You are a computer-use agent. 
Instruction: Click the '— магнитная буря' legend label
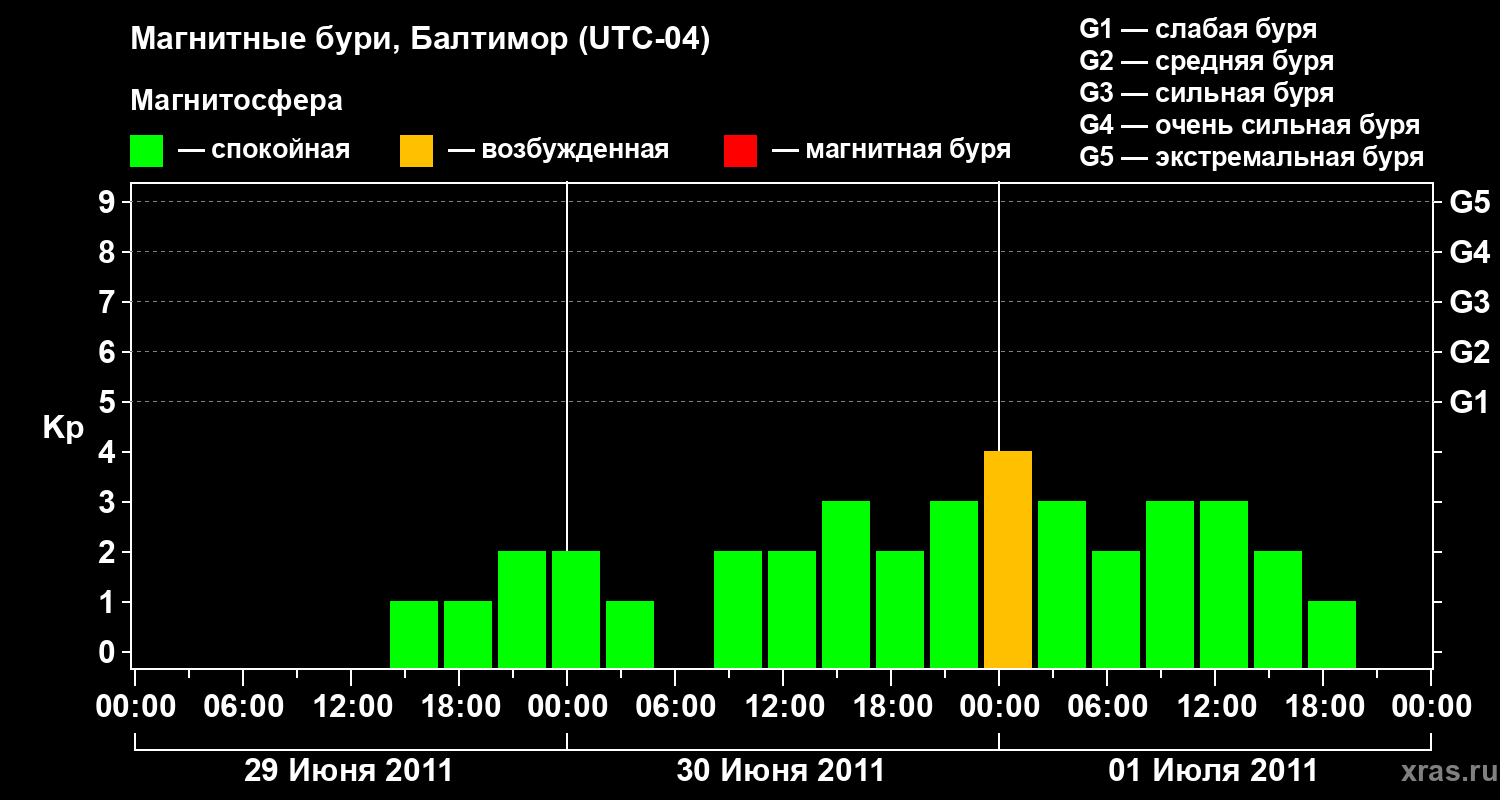[892, 150]
